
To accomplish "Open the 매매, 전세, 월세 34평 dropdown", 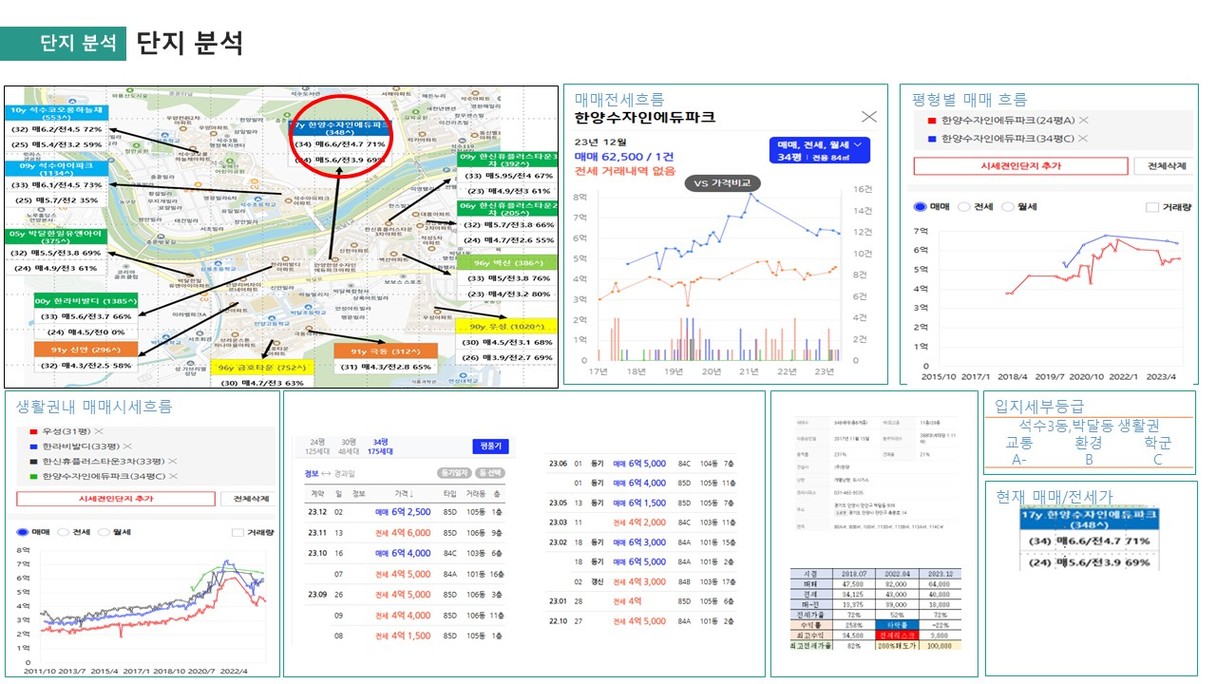I will pos(821,150).
